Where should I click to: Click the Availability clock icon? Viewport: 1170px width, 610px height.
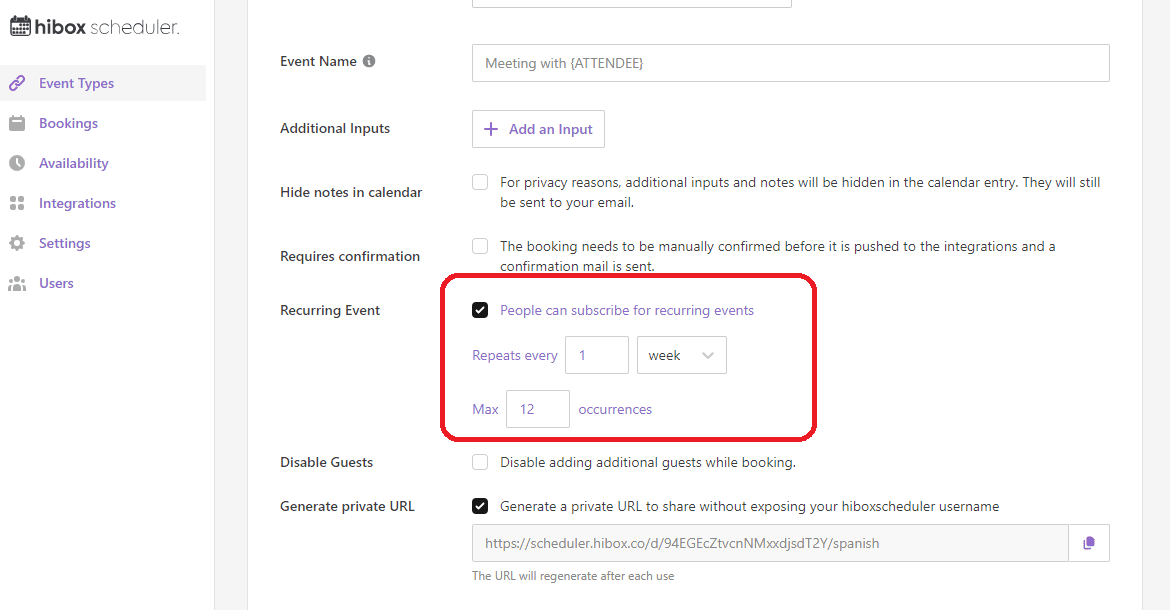click(17, 163)
